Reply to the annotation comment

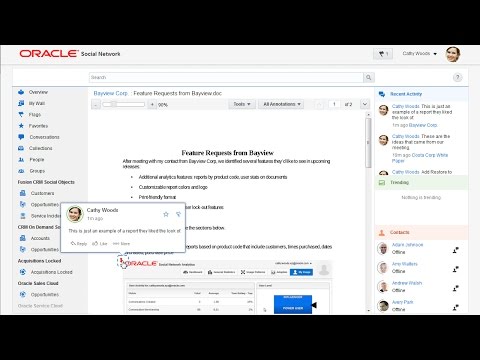point(79,244)
